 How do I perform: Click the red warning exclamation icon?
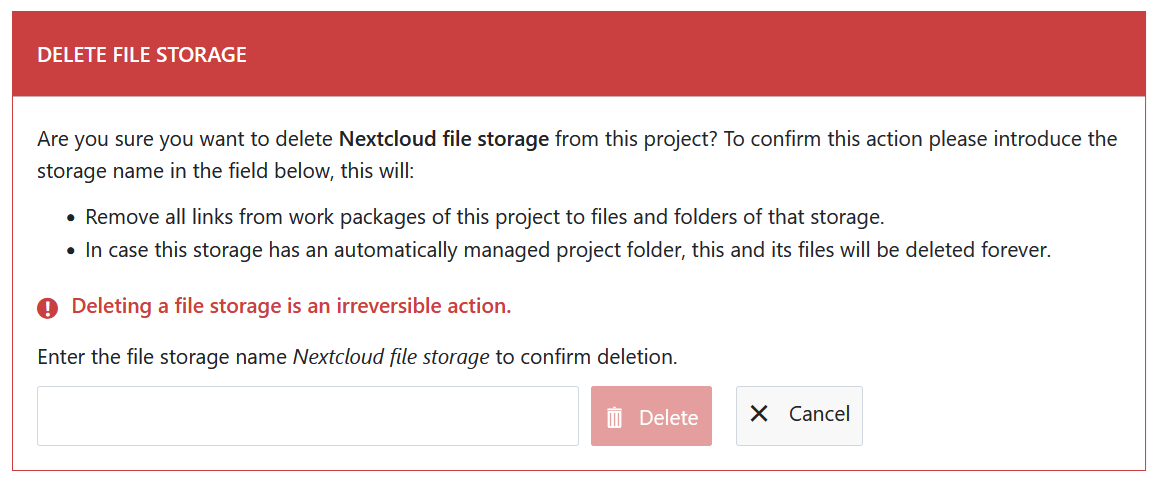47,307
